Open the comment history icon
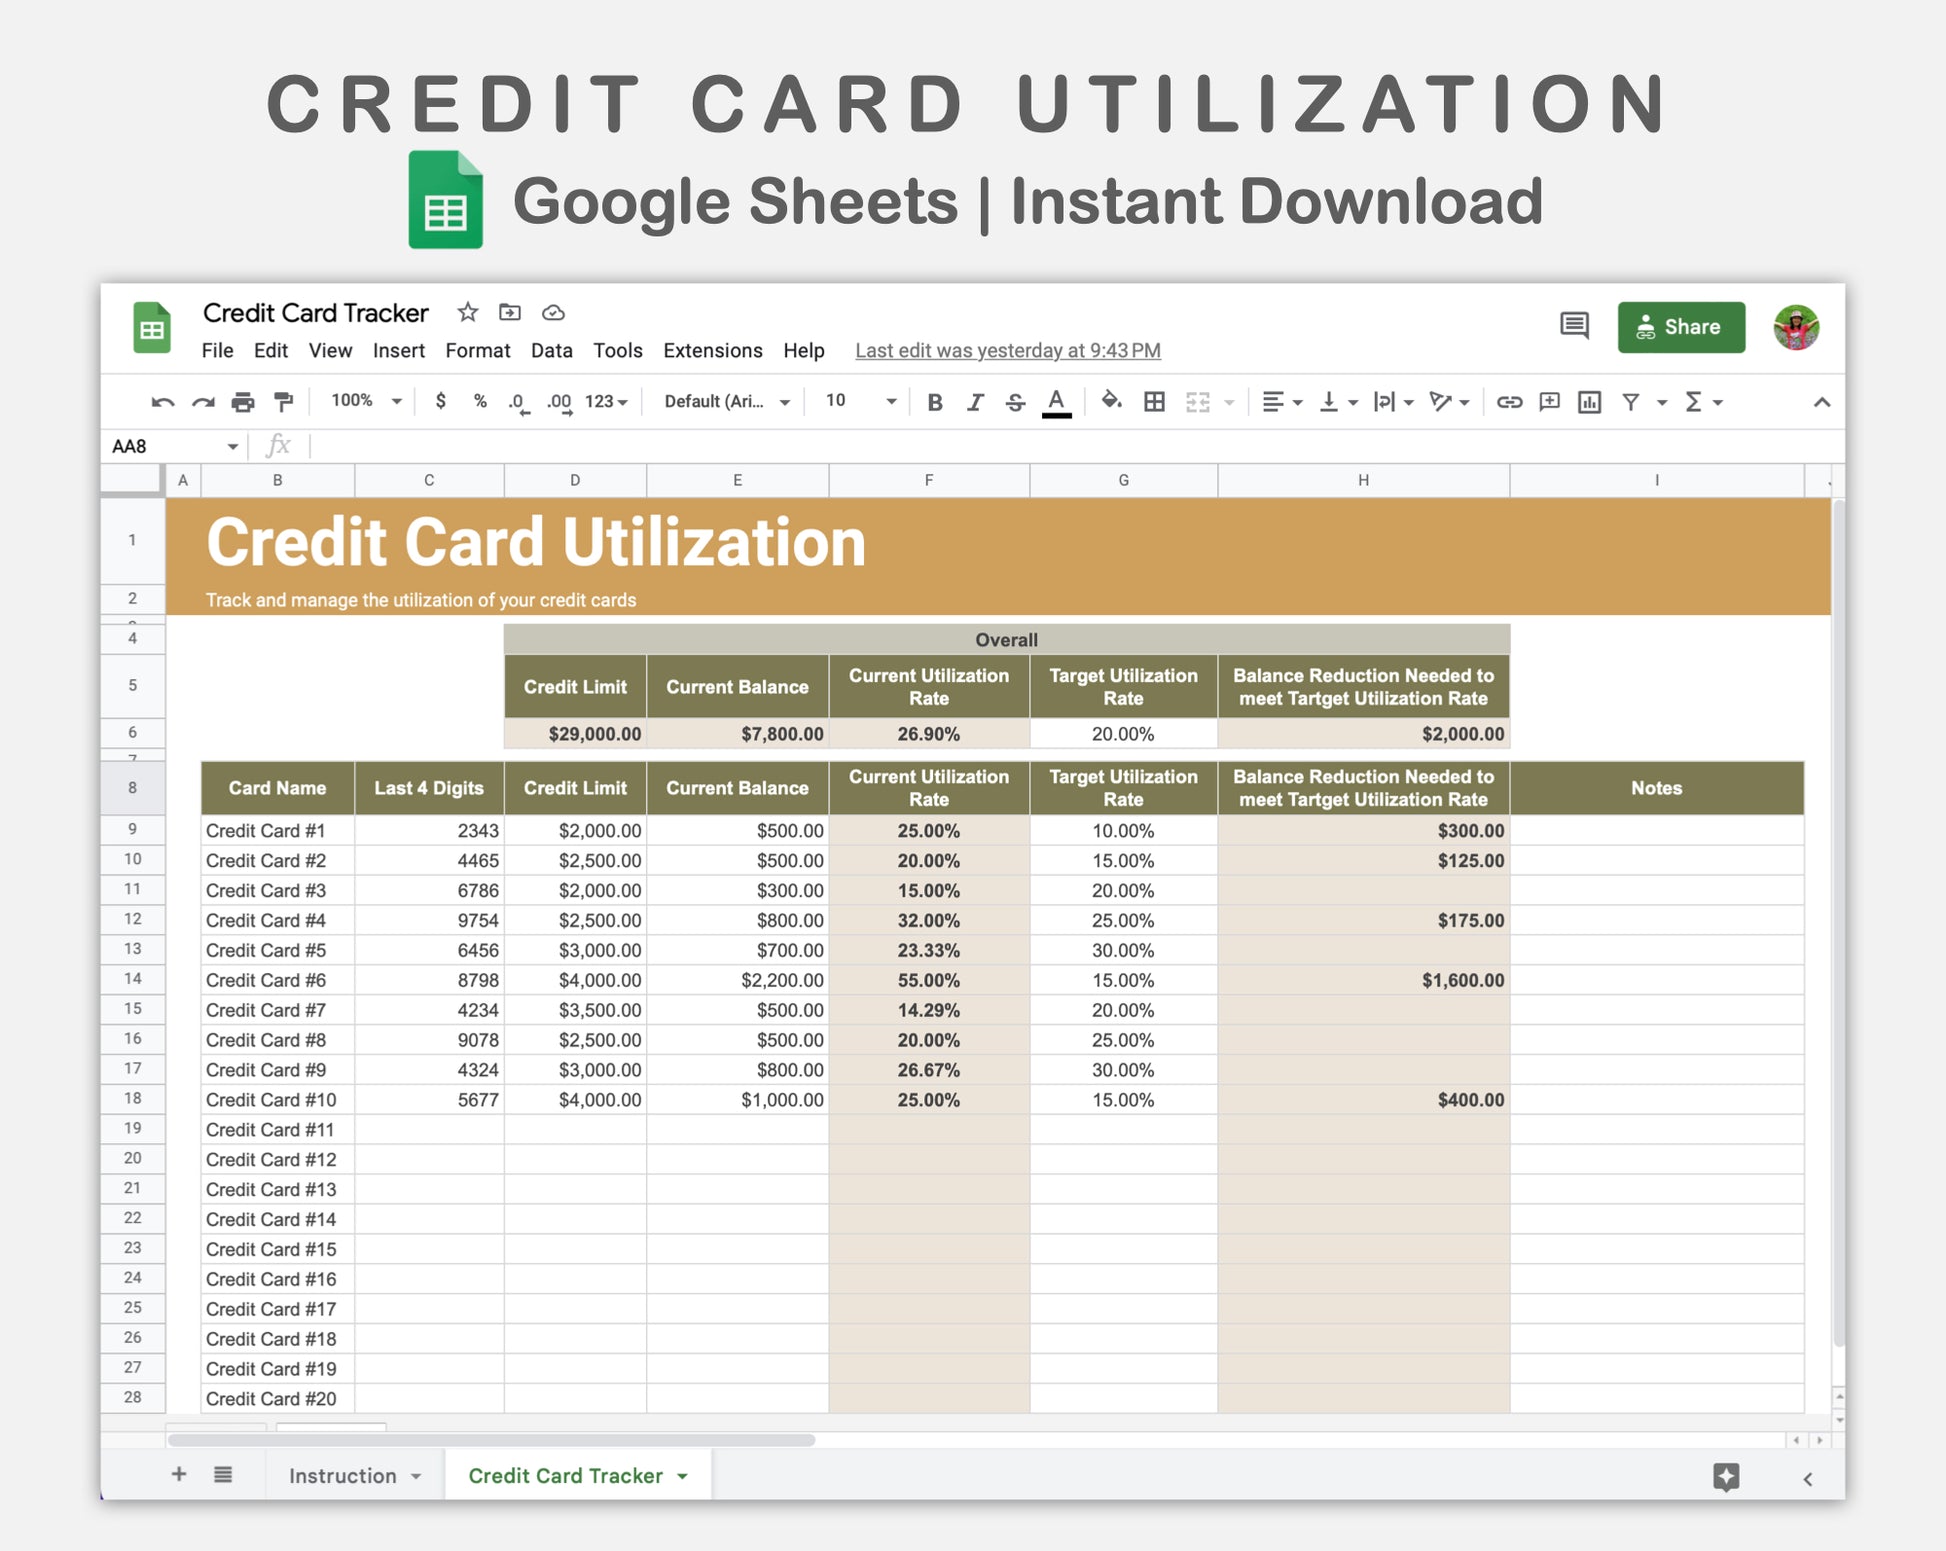The image size is (1946, 1551). (1574, 326)
